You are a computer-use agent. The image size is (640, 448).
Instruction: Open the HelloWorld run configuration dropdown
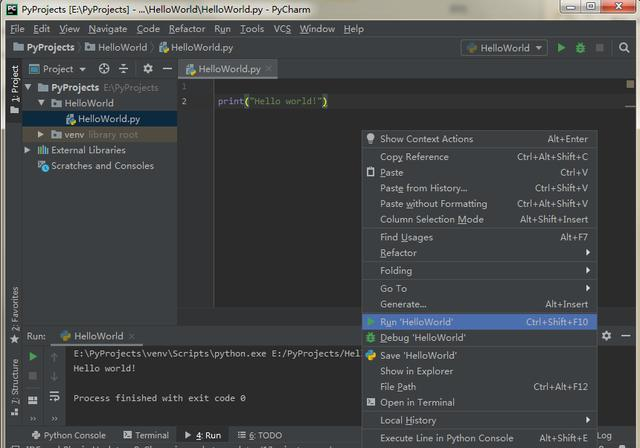[x=504, y=48]
